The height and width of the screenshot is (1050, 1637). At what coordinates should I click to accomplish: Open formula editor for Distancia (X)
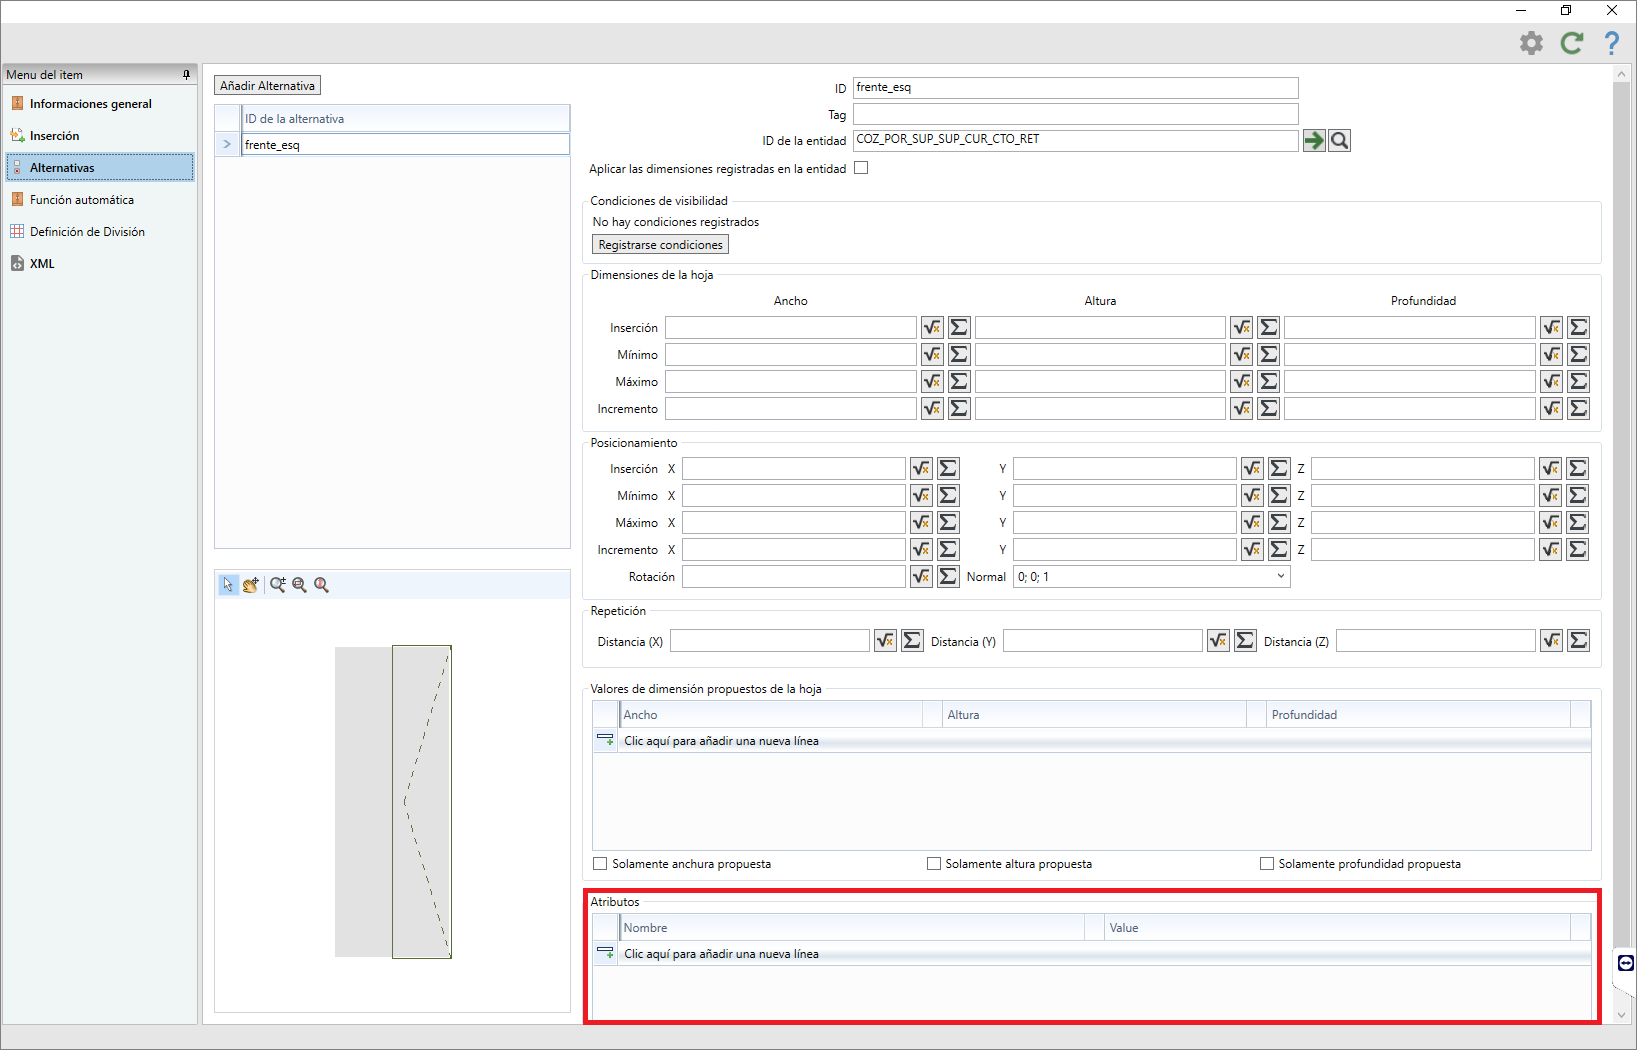[885, 641]
